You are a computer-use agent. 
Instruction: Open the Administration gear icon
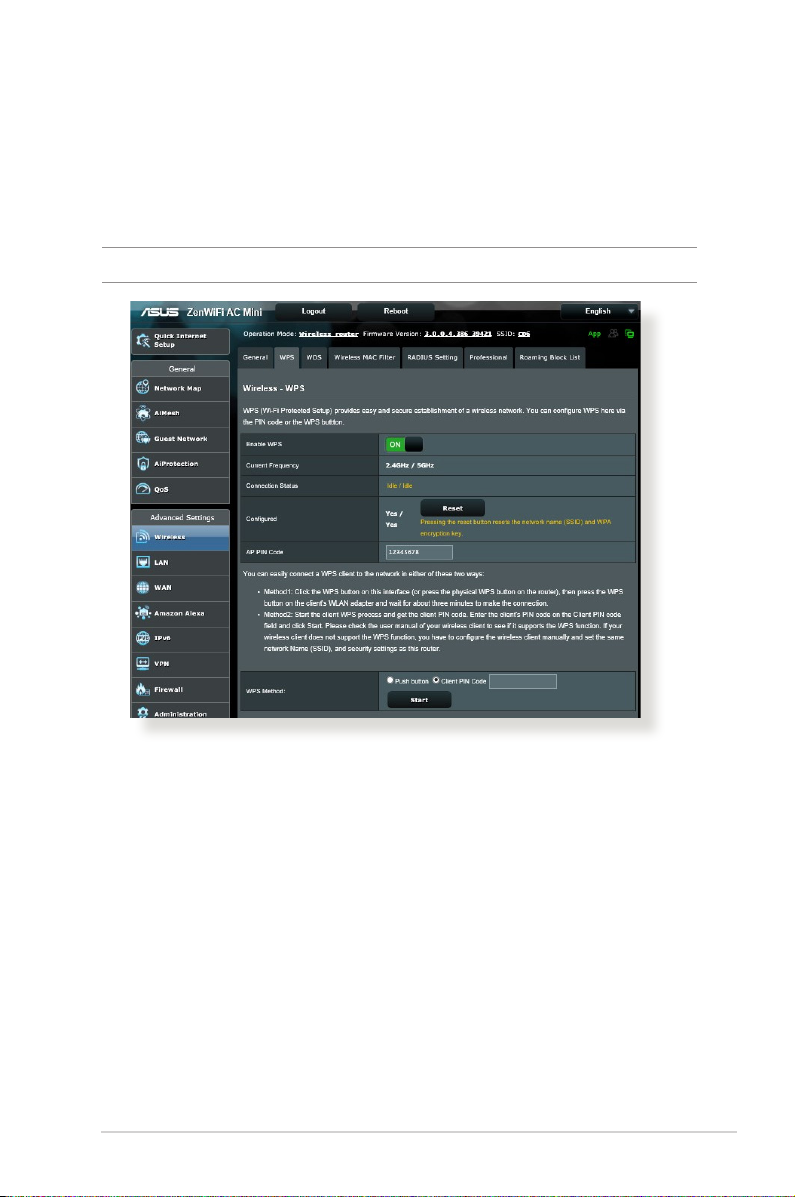point(143,713)
